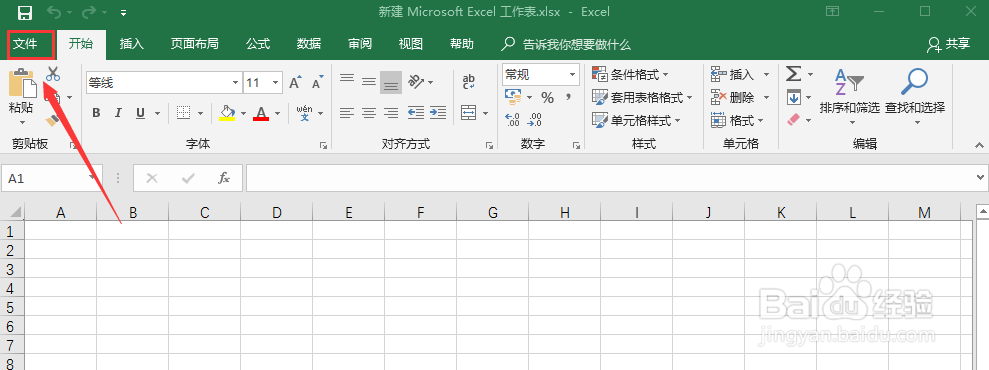Open the 排序和筛选 menu

coord(849,95)
